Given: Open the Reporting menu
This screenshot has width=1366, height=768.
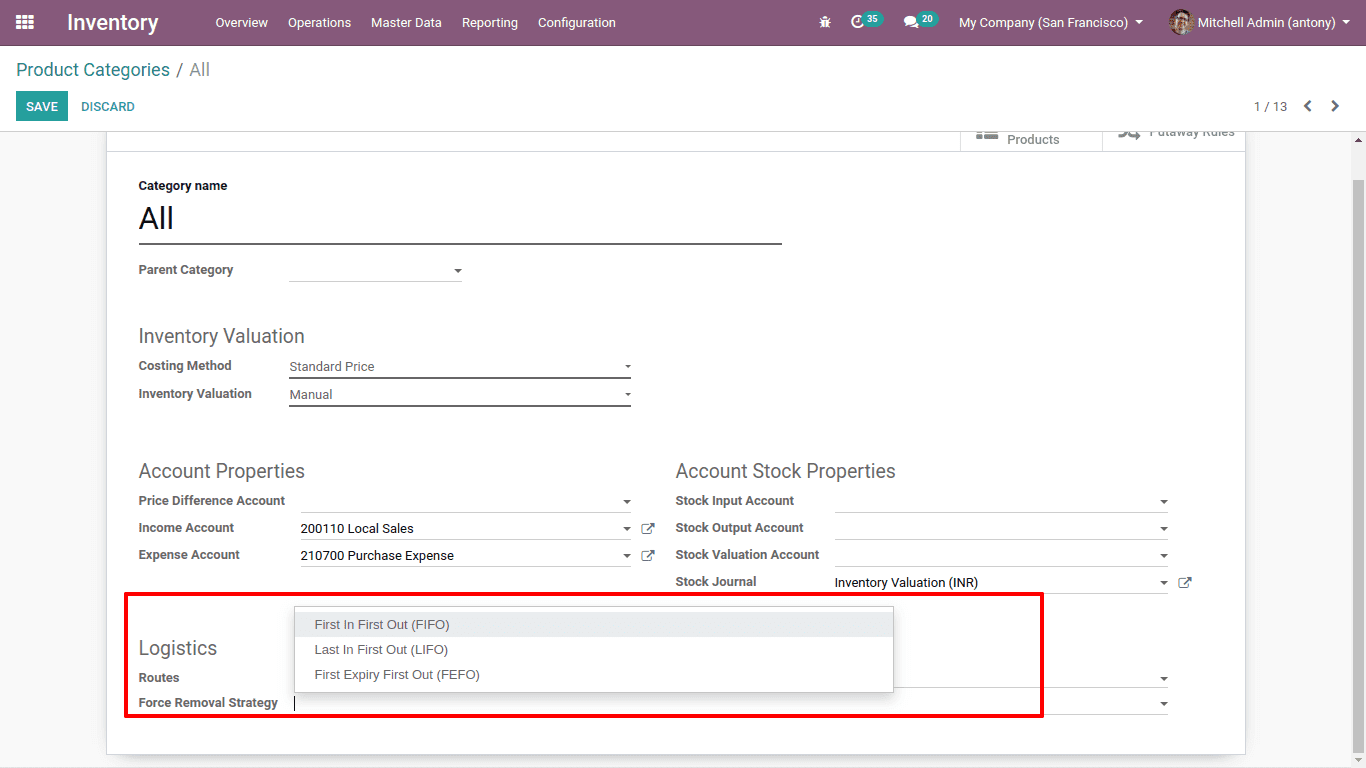Looking at the screenshot, I should (x=490, y=22).
